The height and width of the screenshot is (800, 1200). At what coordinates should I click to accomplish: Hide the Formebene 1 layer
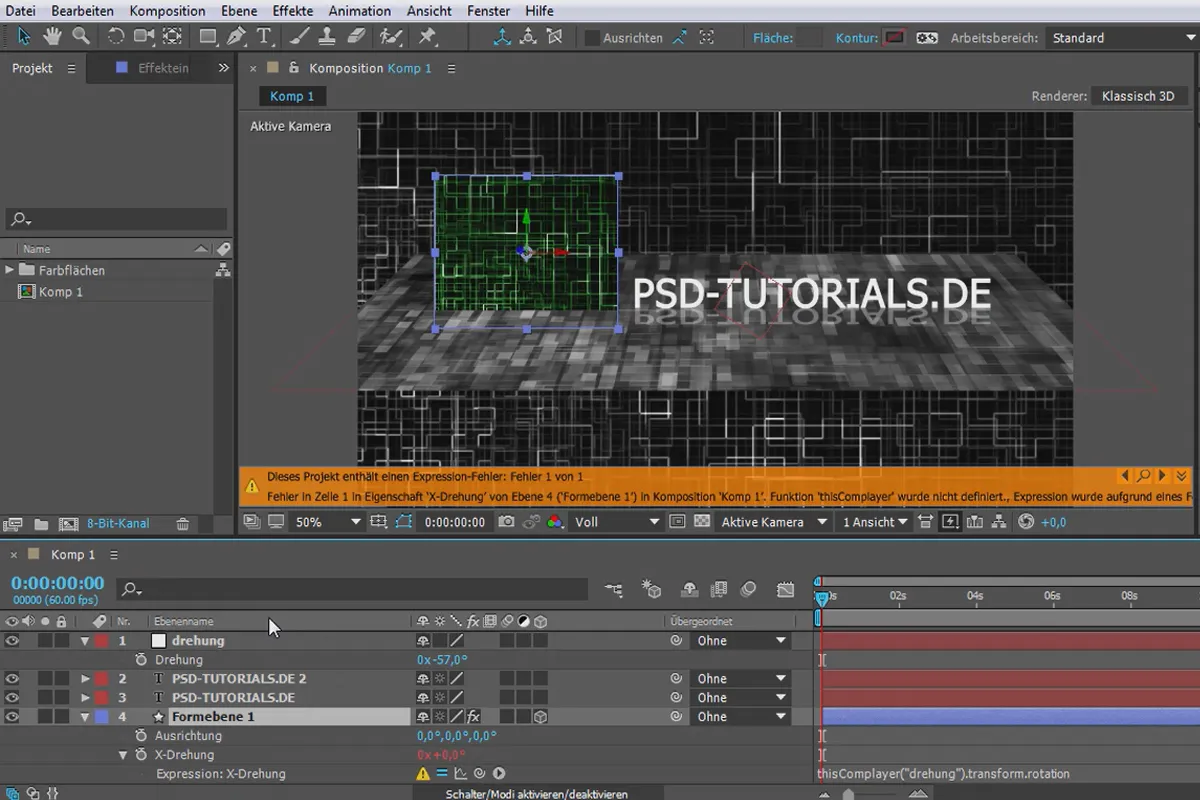tap(12, 717)
